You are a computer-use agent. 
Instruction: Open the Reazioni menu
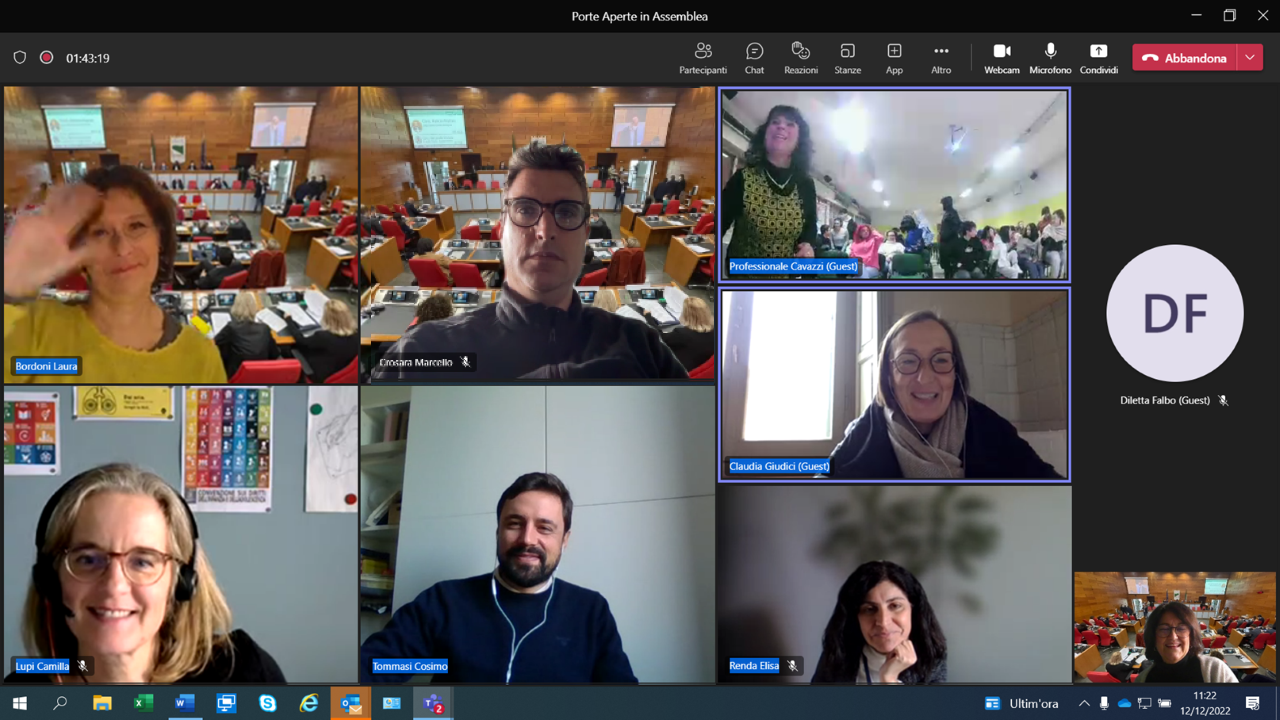800,58
